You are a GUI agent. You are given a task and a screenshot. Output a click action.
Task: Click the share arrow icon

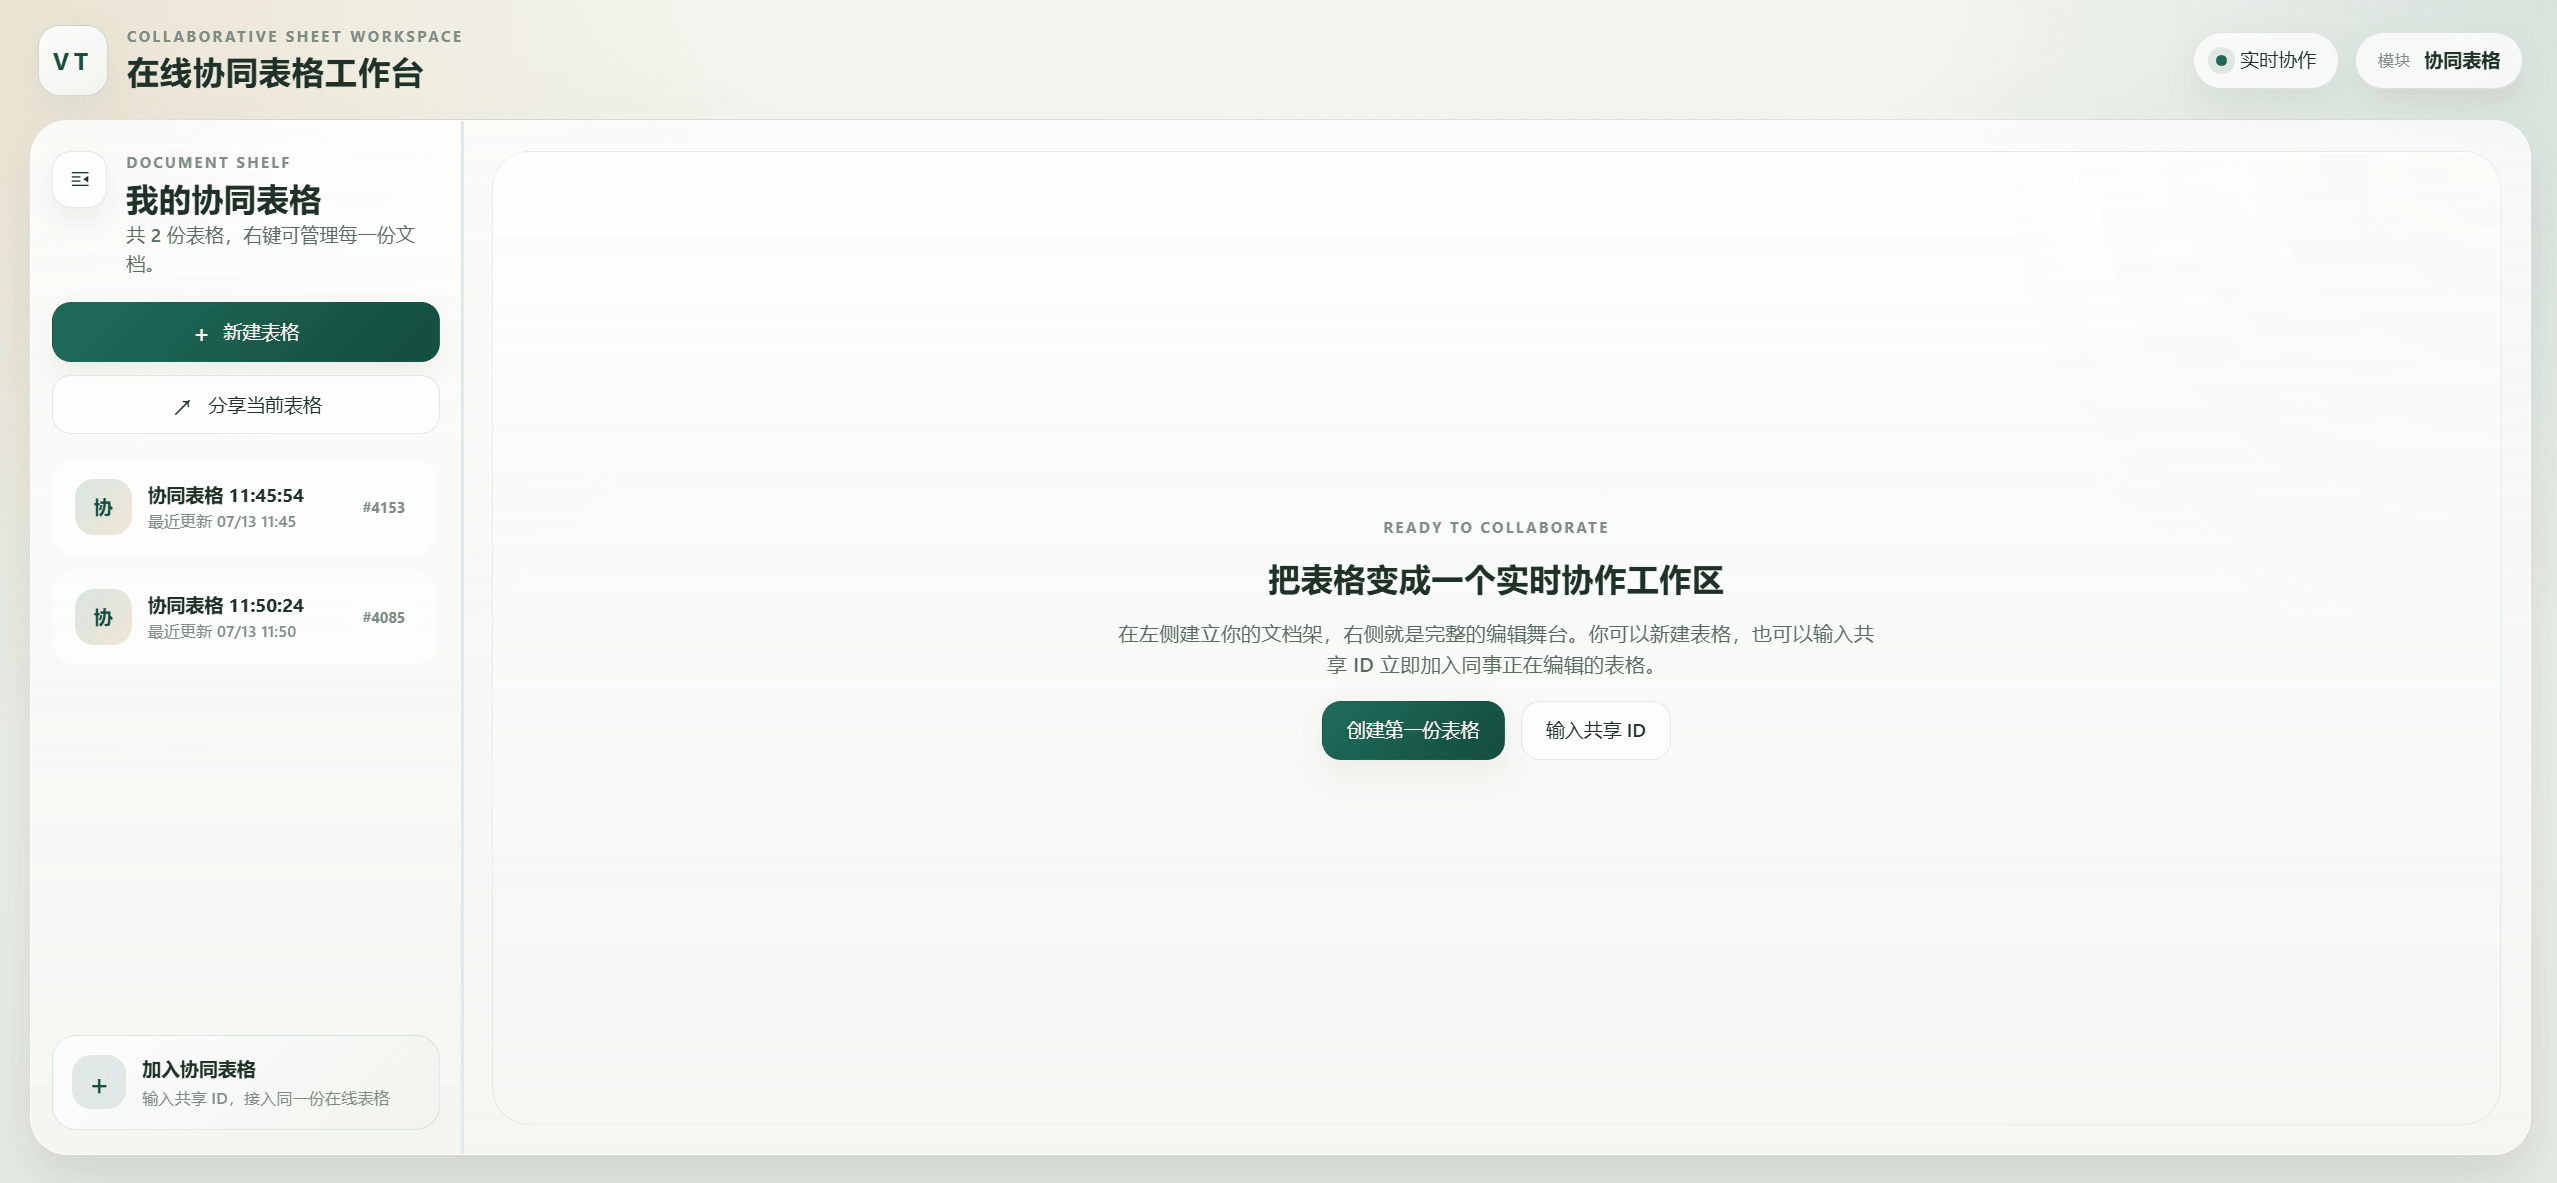click(182, 406)
